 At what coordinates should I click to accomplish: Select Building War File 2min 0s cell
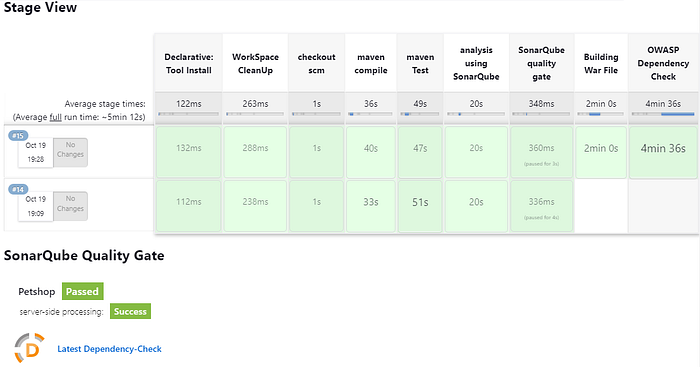click(x=601, y=152)
